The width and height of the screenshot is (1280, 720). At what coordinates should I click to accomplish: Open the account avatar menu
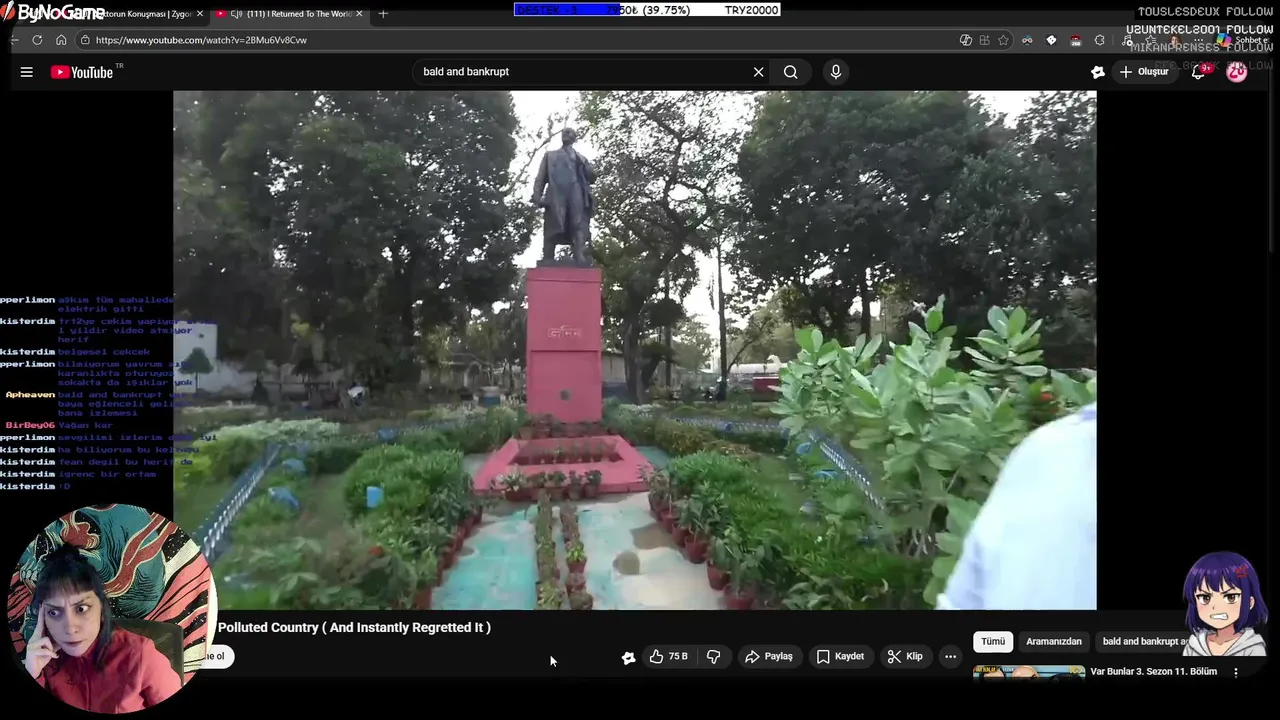1237,72
